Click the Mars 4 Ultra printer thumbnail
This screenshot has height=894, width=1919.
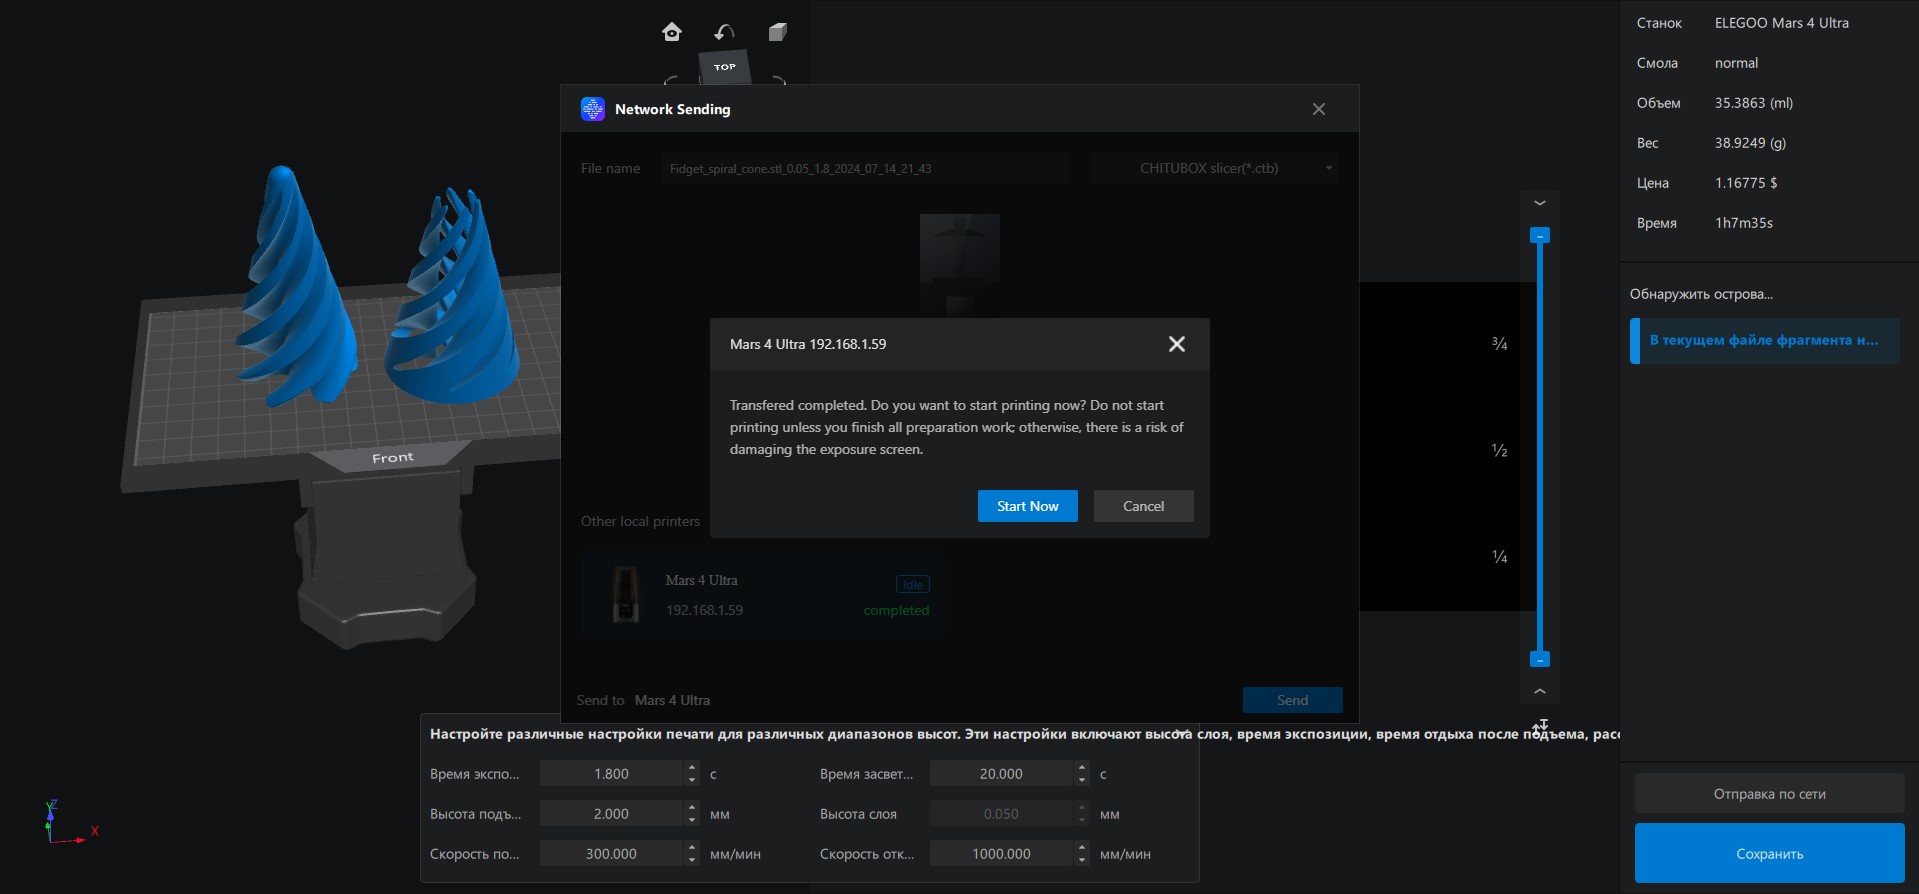[x=626, y=594]
